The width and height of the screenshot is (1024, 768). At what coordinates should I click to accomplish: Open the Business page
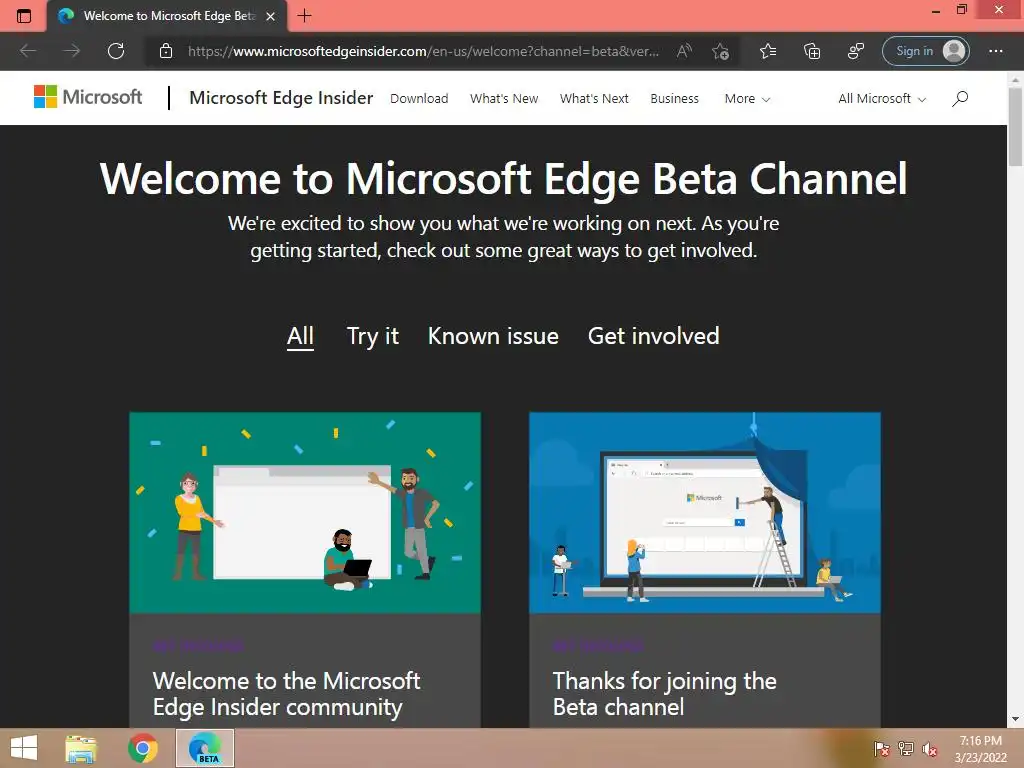tap(675, 99)
